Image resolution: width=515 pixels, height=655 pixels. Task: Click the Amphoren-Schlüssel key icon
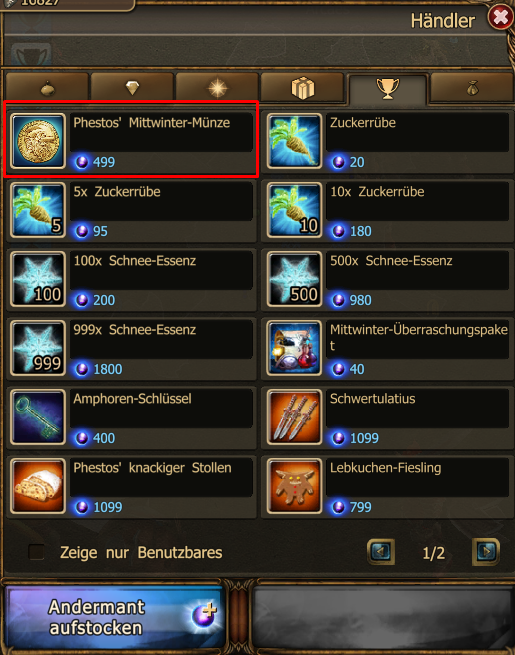(x=38, y=417)
